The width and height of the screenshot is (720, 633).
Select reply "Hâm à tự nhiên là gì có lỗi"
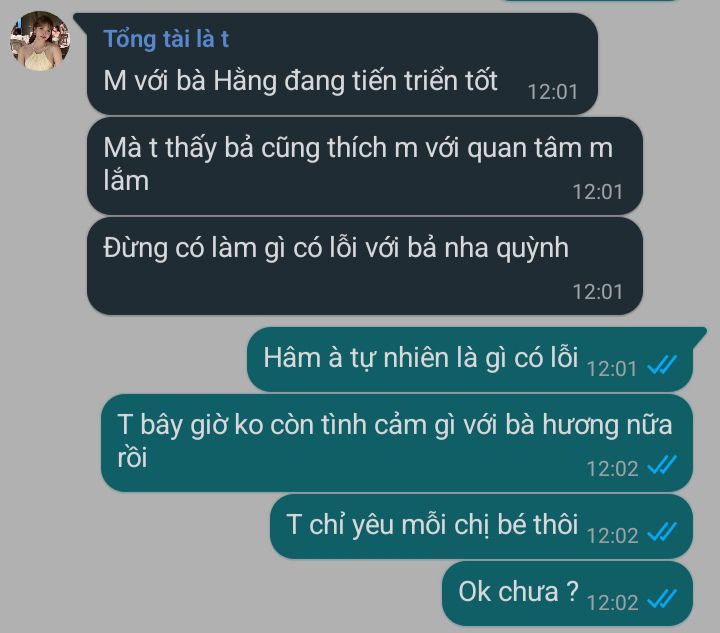tap(470, 359)
